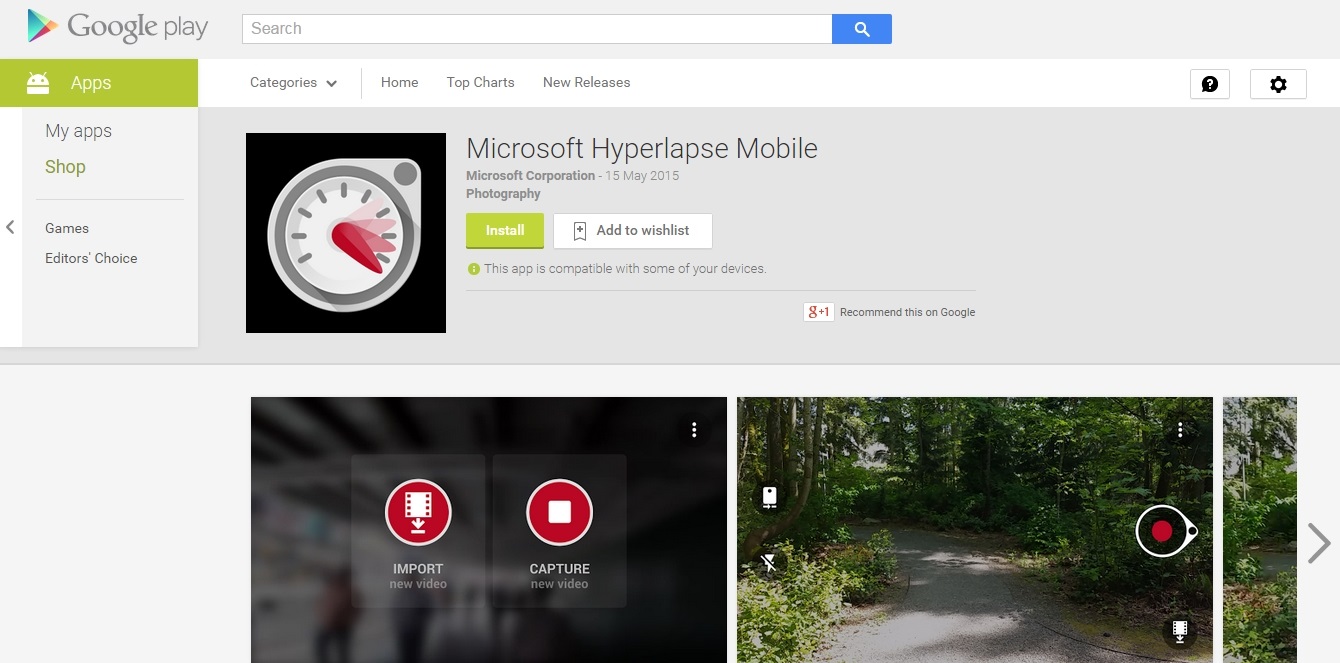Select the IMPORT new video icon in screenshot
This screenshot has height=663, width=1340.
pyautogui.click(x=418, y=511)
